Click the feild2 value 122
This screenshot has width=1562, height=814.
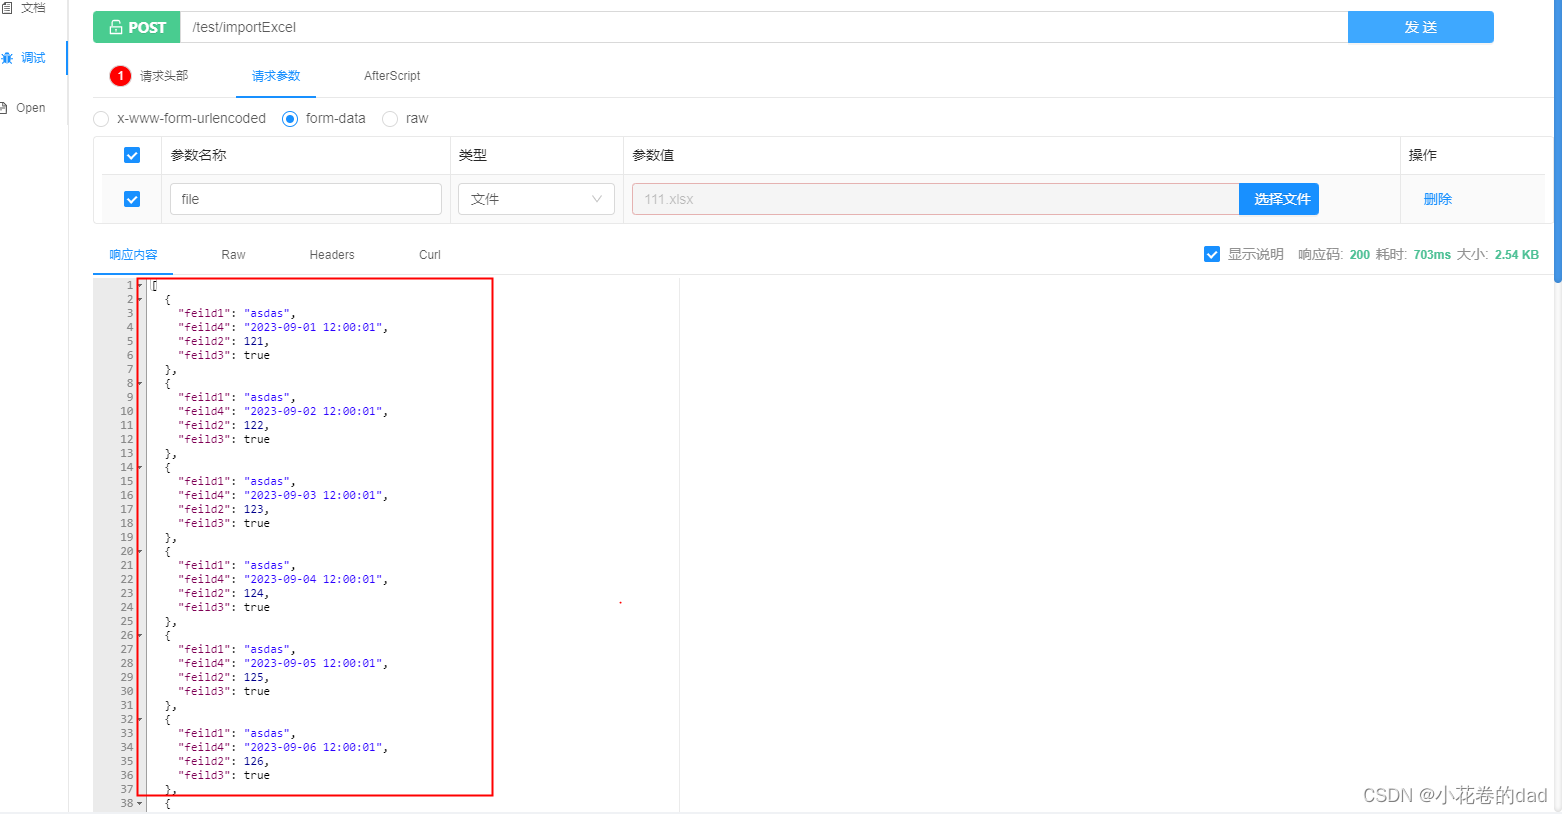click(x=254, y=426)
